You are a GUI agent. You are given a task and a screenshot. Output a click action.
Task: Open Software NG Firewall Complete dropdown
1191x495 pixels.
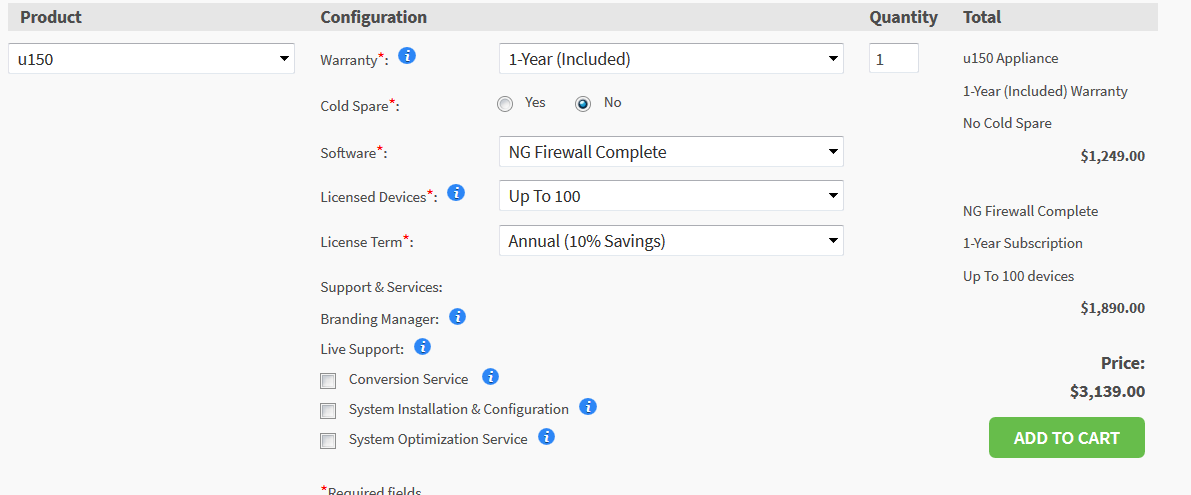coord(671,152)
